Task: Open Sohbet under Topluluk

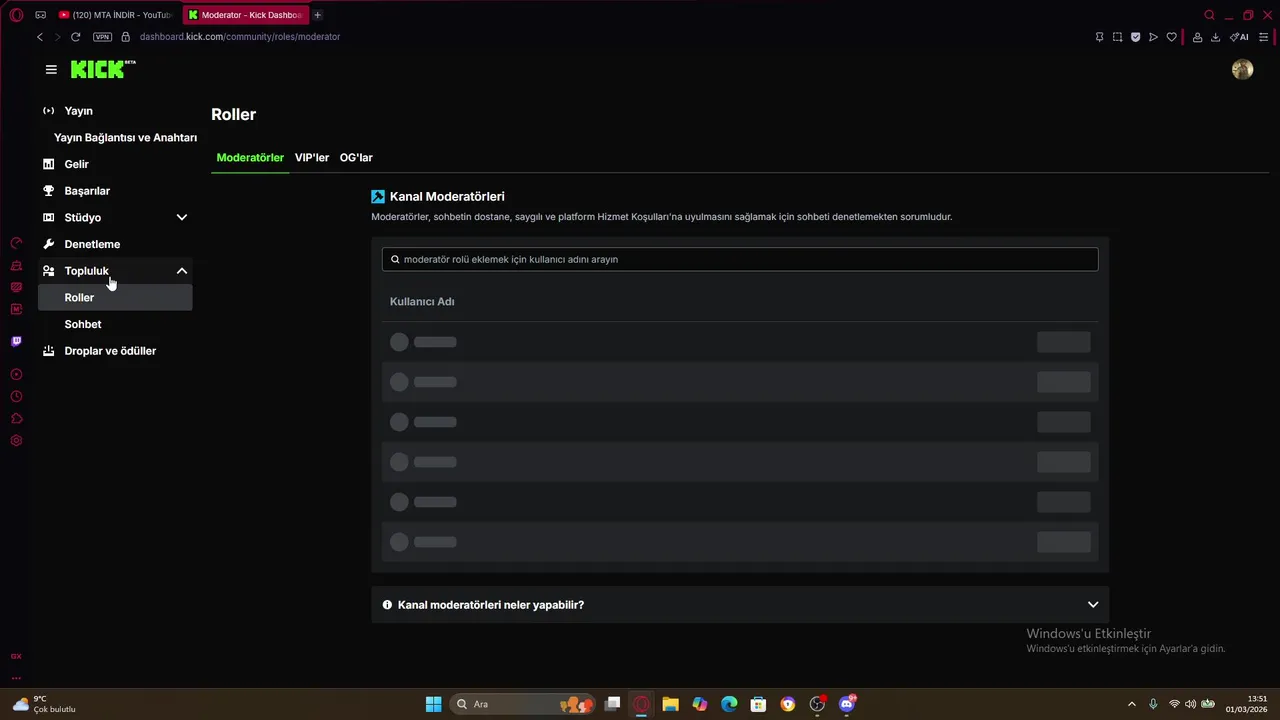Action: [x=115, y=324]
